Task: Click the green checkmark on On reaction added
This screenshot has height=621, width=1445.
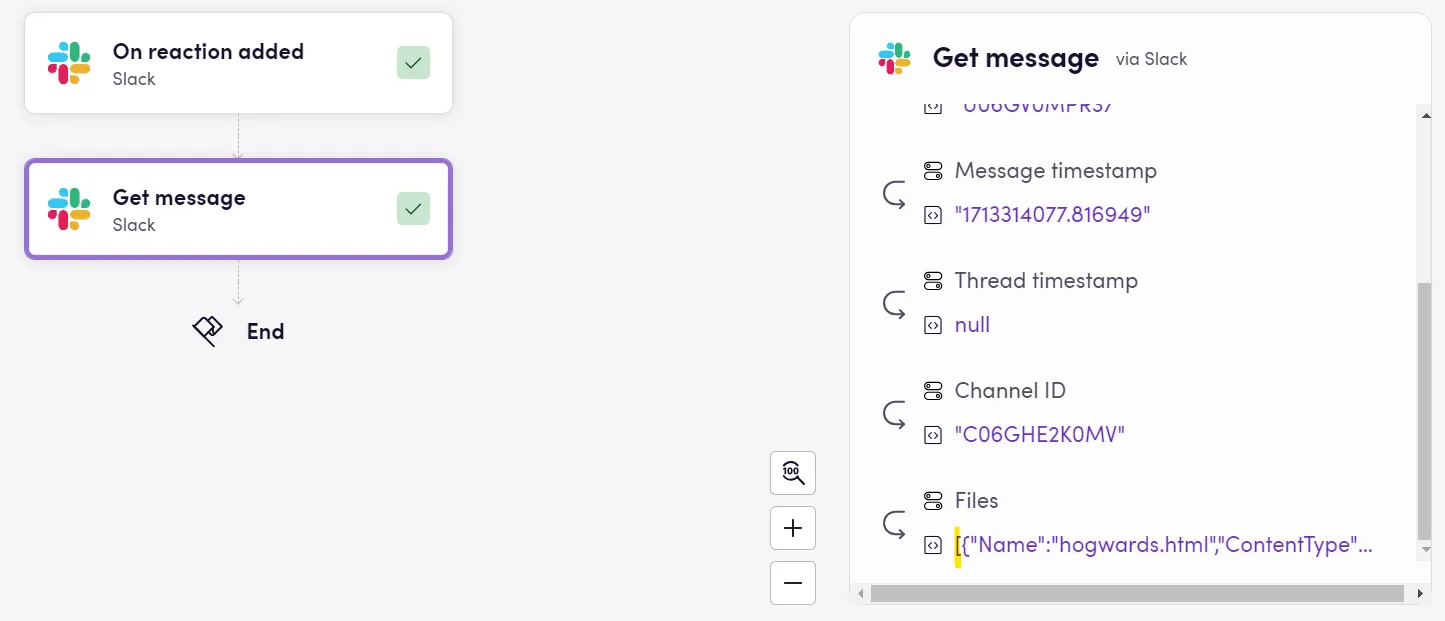Action: click(413, 62)
